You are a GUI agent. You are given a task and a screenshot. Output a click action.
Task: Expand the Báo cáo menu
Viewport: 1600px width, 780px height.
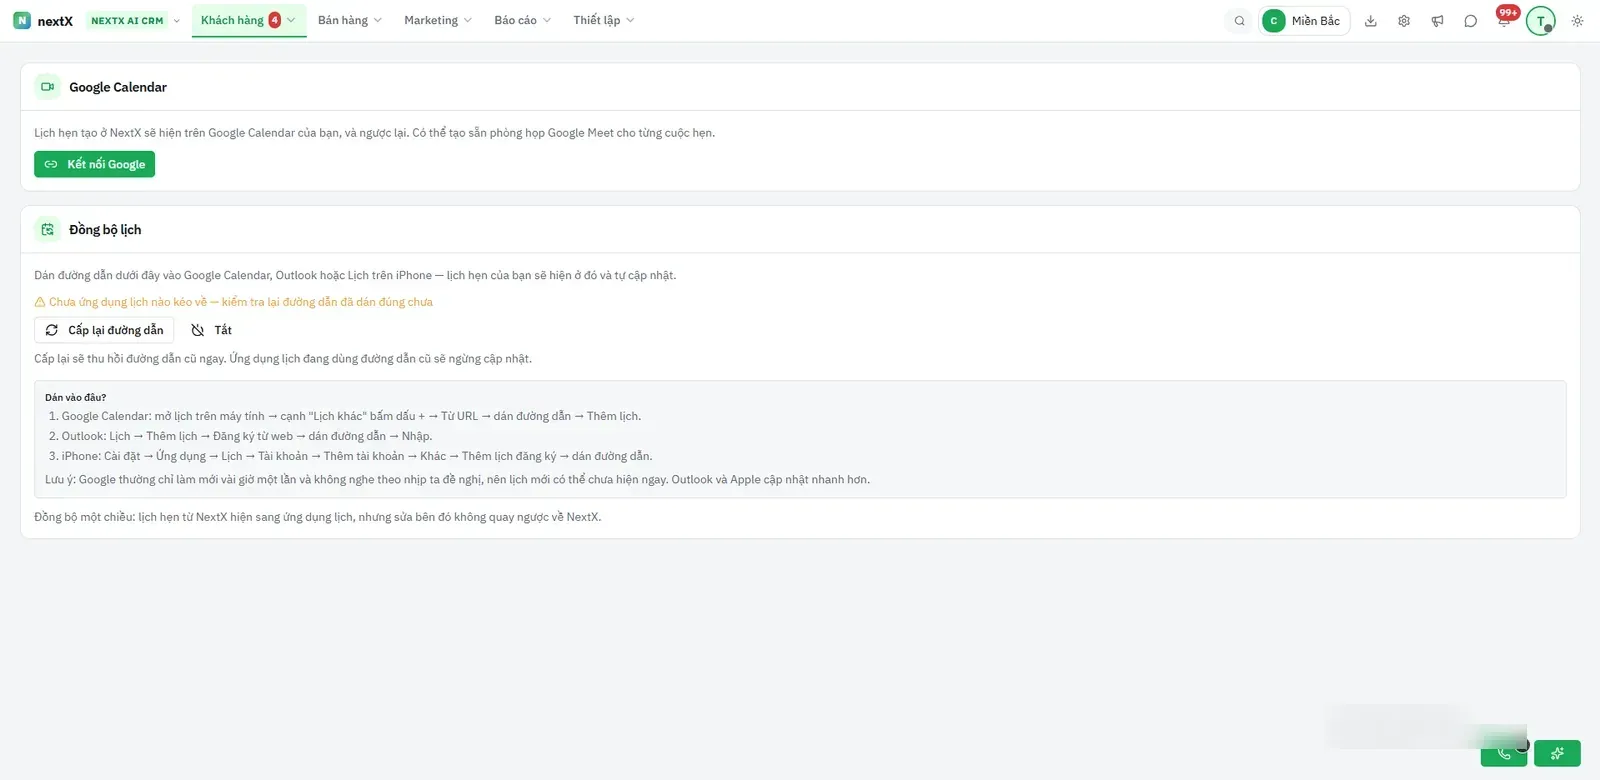tap(522, 20)
